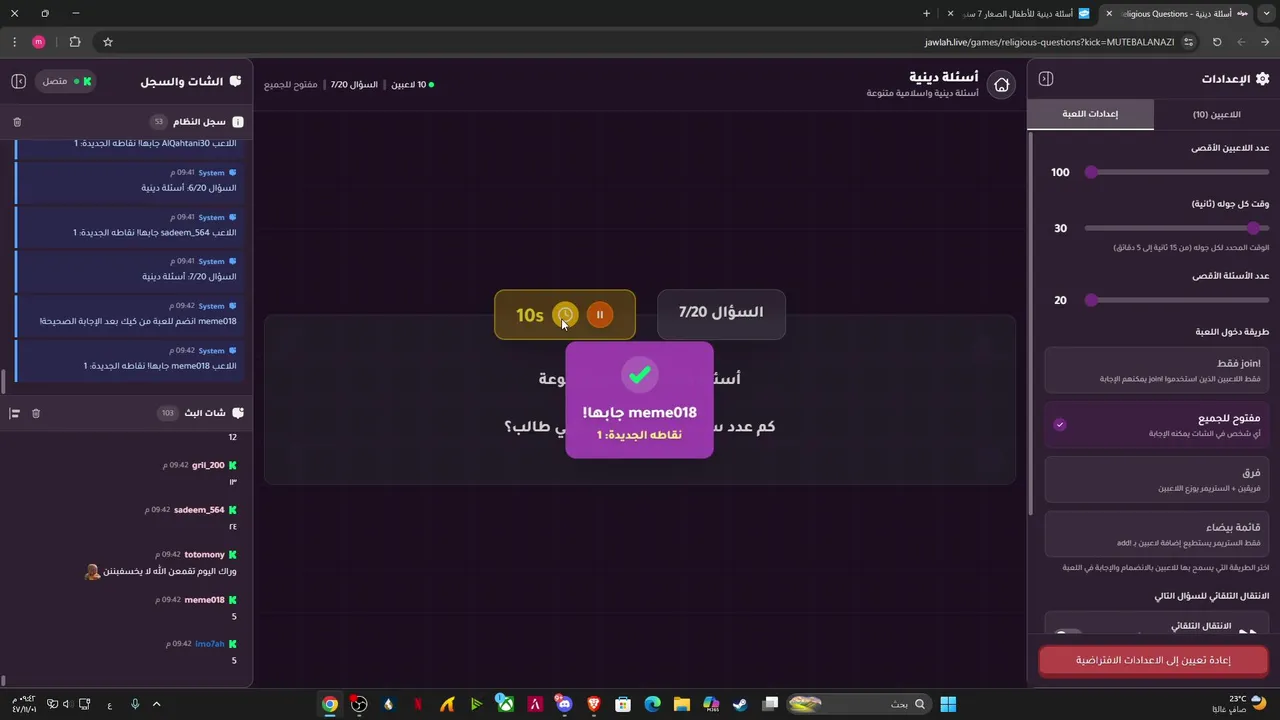Viewport: 1280px width, 720px height.
Task: Open Microsoft Edge from the taskbar
Action: click(x=653, y=704)
